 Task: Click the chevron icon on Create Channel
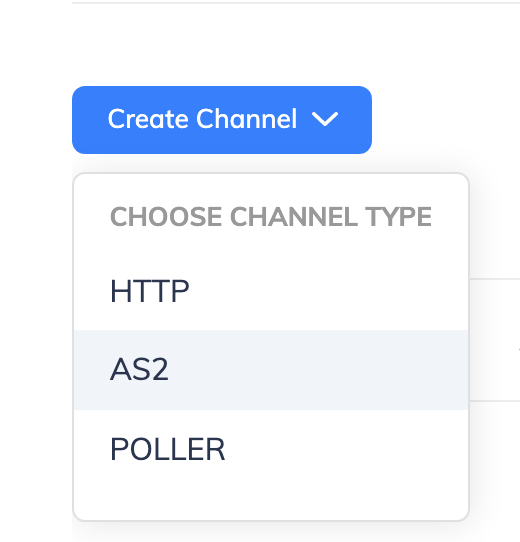click(x=325, y=119)
